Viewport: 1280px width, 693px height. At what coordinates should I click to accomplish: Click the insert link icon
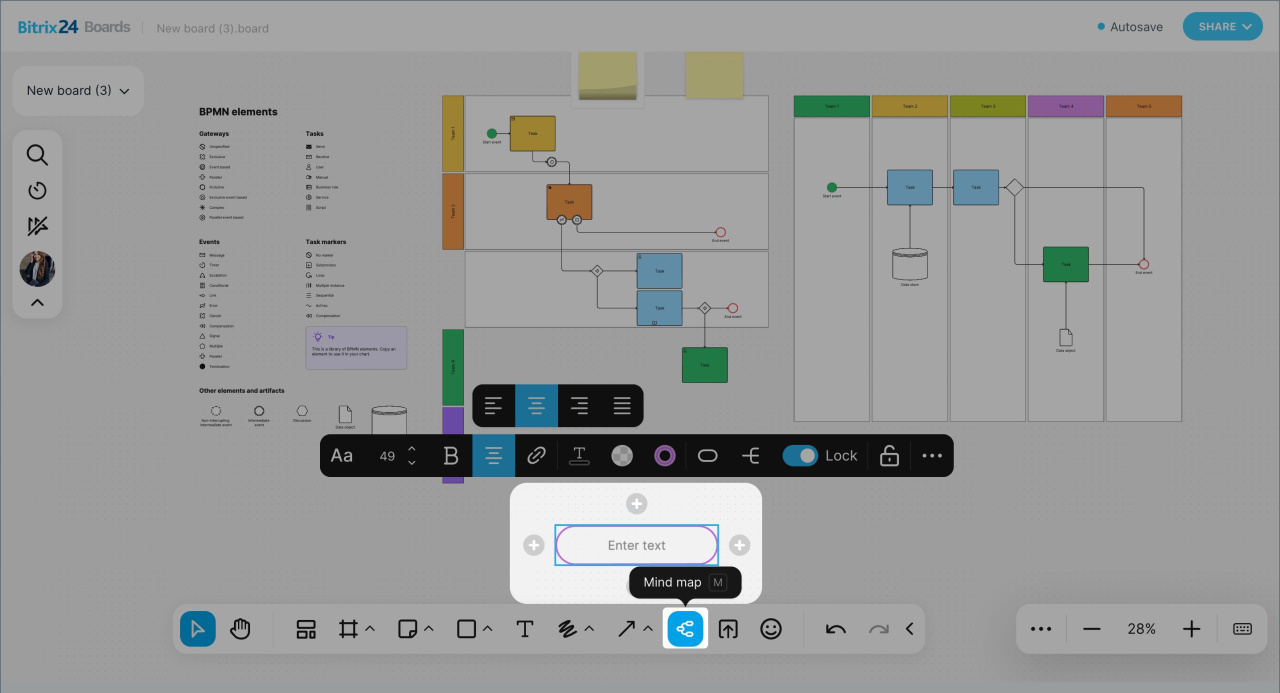(x=536, y=456)
